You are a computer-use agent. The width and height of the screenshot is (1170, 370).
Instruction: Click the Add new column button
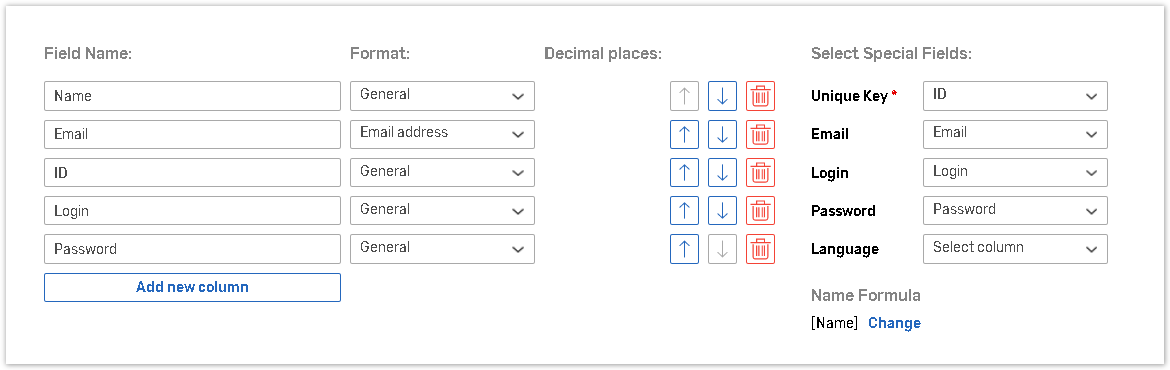[x=193, y=287]
